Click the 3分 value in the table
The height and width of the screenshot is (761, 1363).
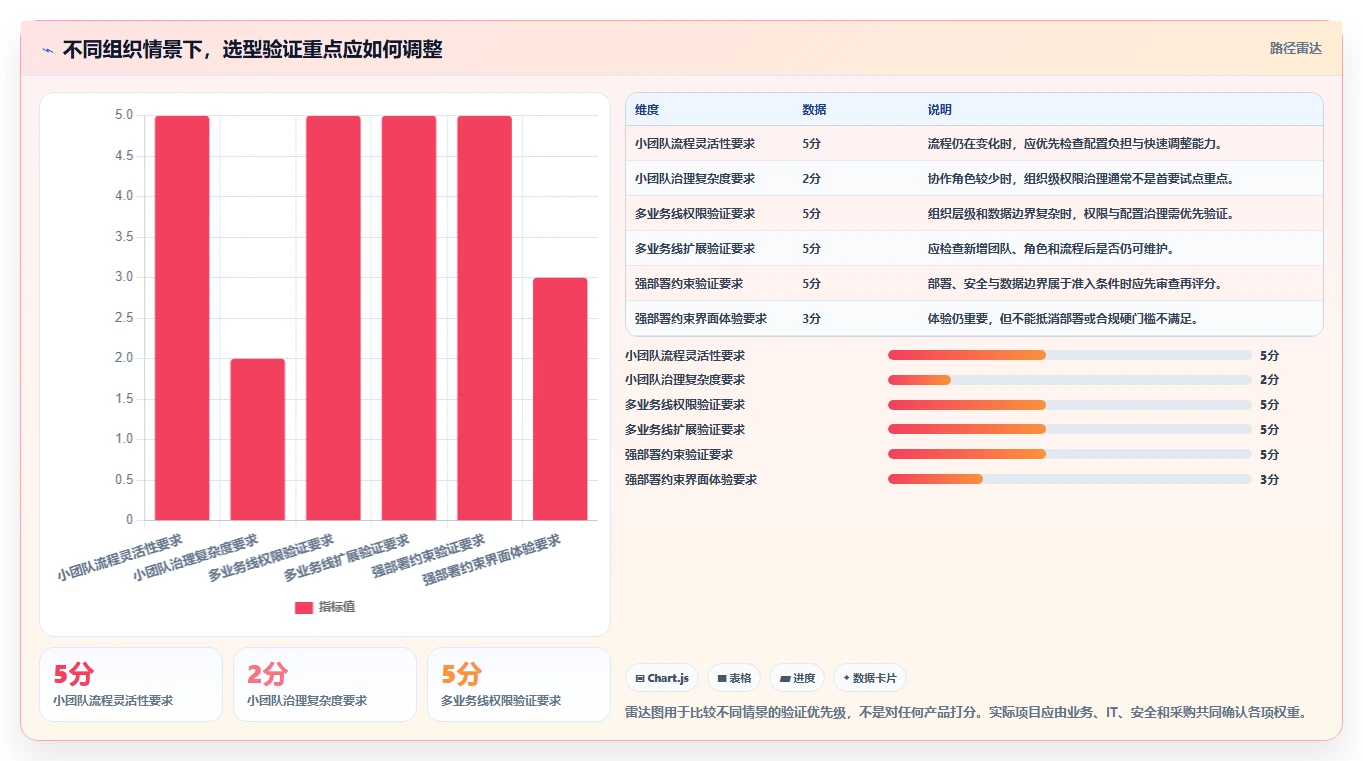coord(812,319)
